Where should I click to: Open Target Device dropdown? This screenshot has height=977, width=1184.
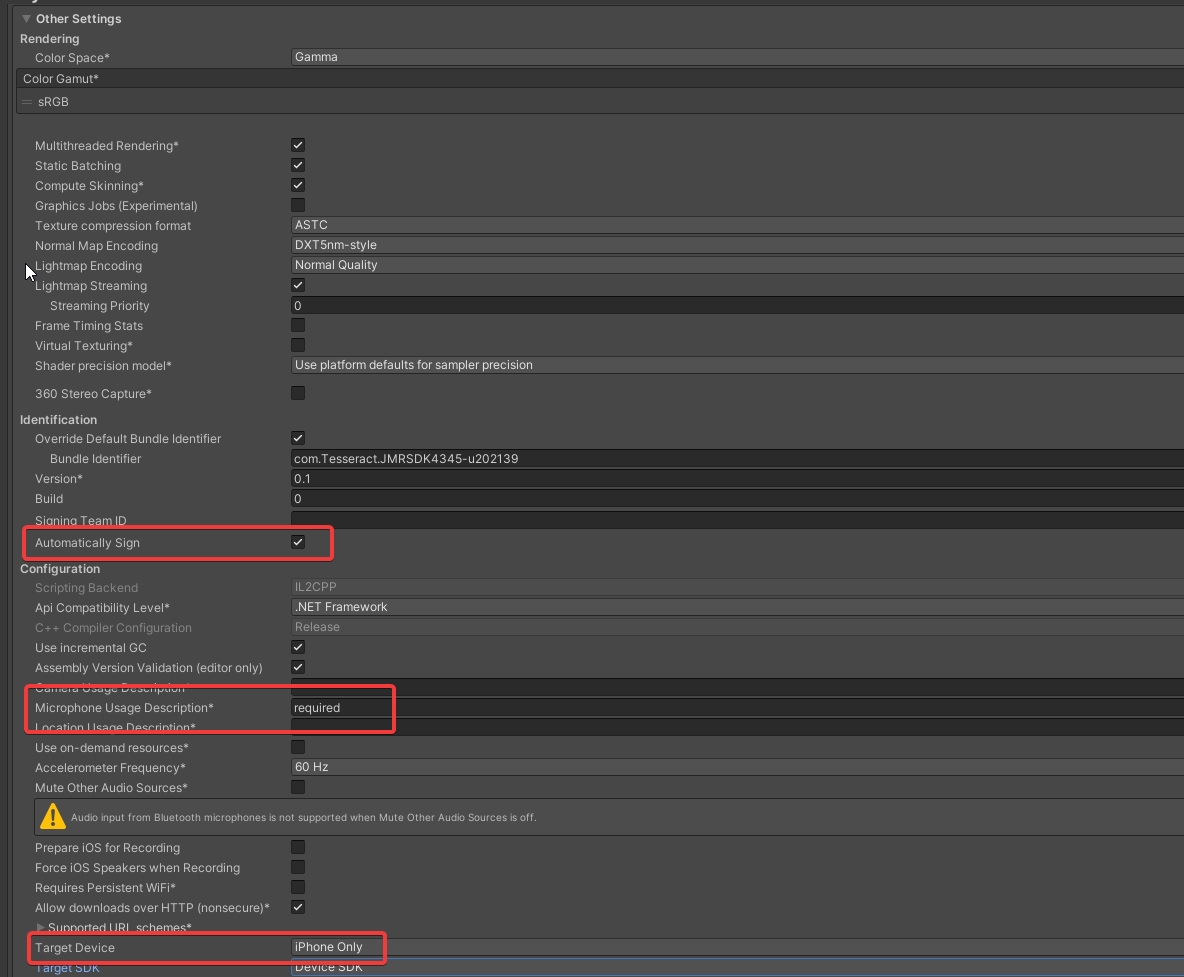click(x=736, y=947)
